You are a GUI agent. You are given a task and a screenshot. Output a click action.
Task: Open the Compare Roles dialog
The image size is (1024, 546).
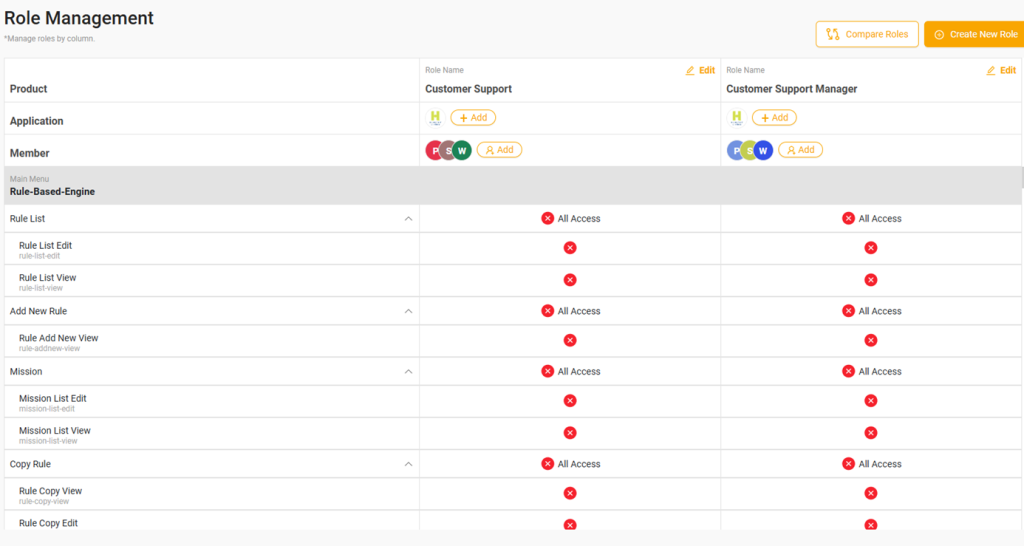tap(867, 34)
